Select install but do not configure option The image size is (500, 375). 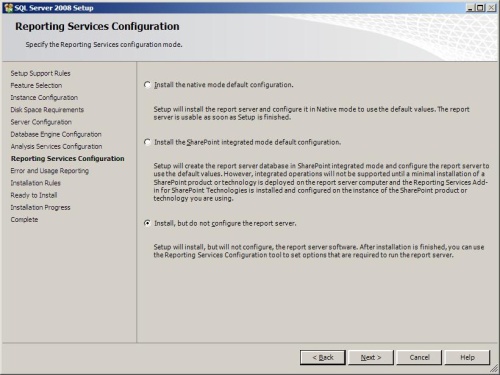[147, 223]
